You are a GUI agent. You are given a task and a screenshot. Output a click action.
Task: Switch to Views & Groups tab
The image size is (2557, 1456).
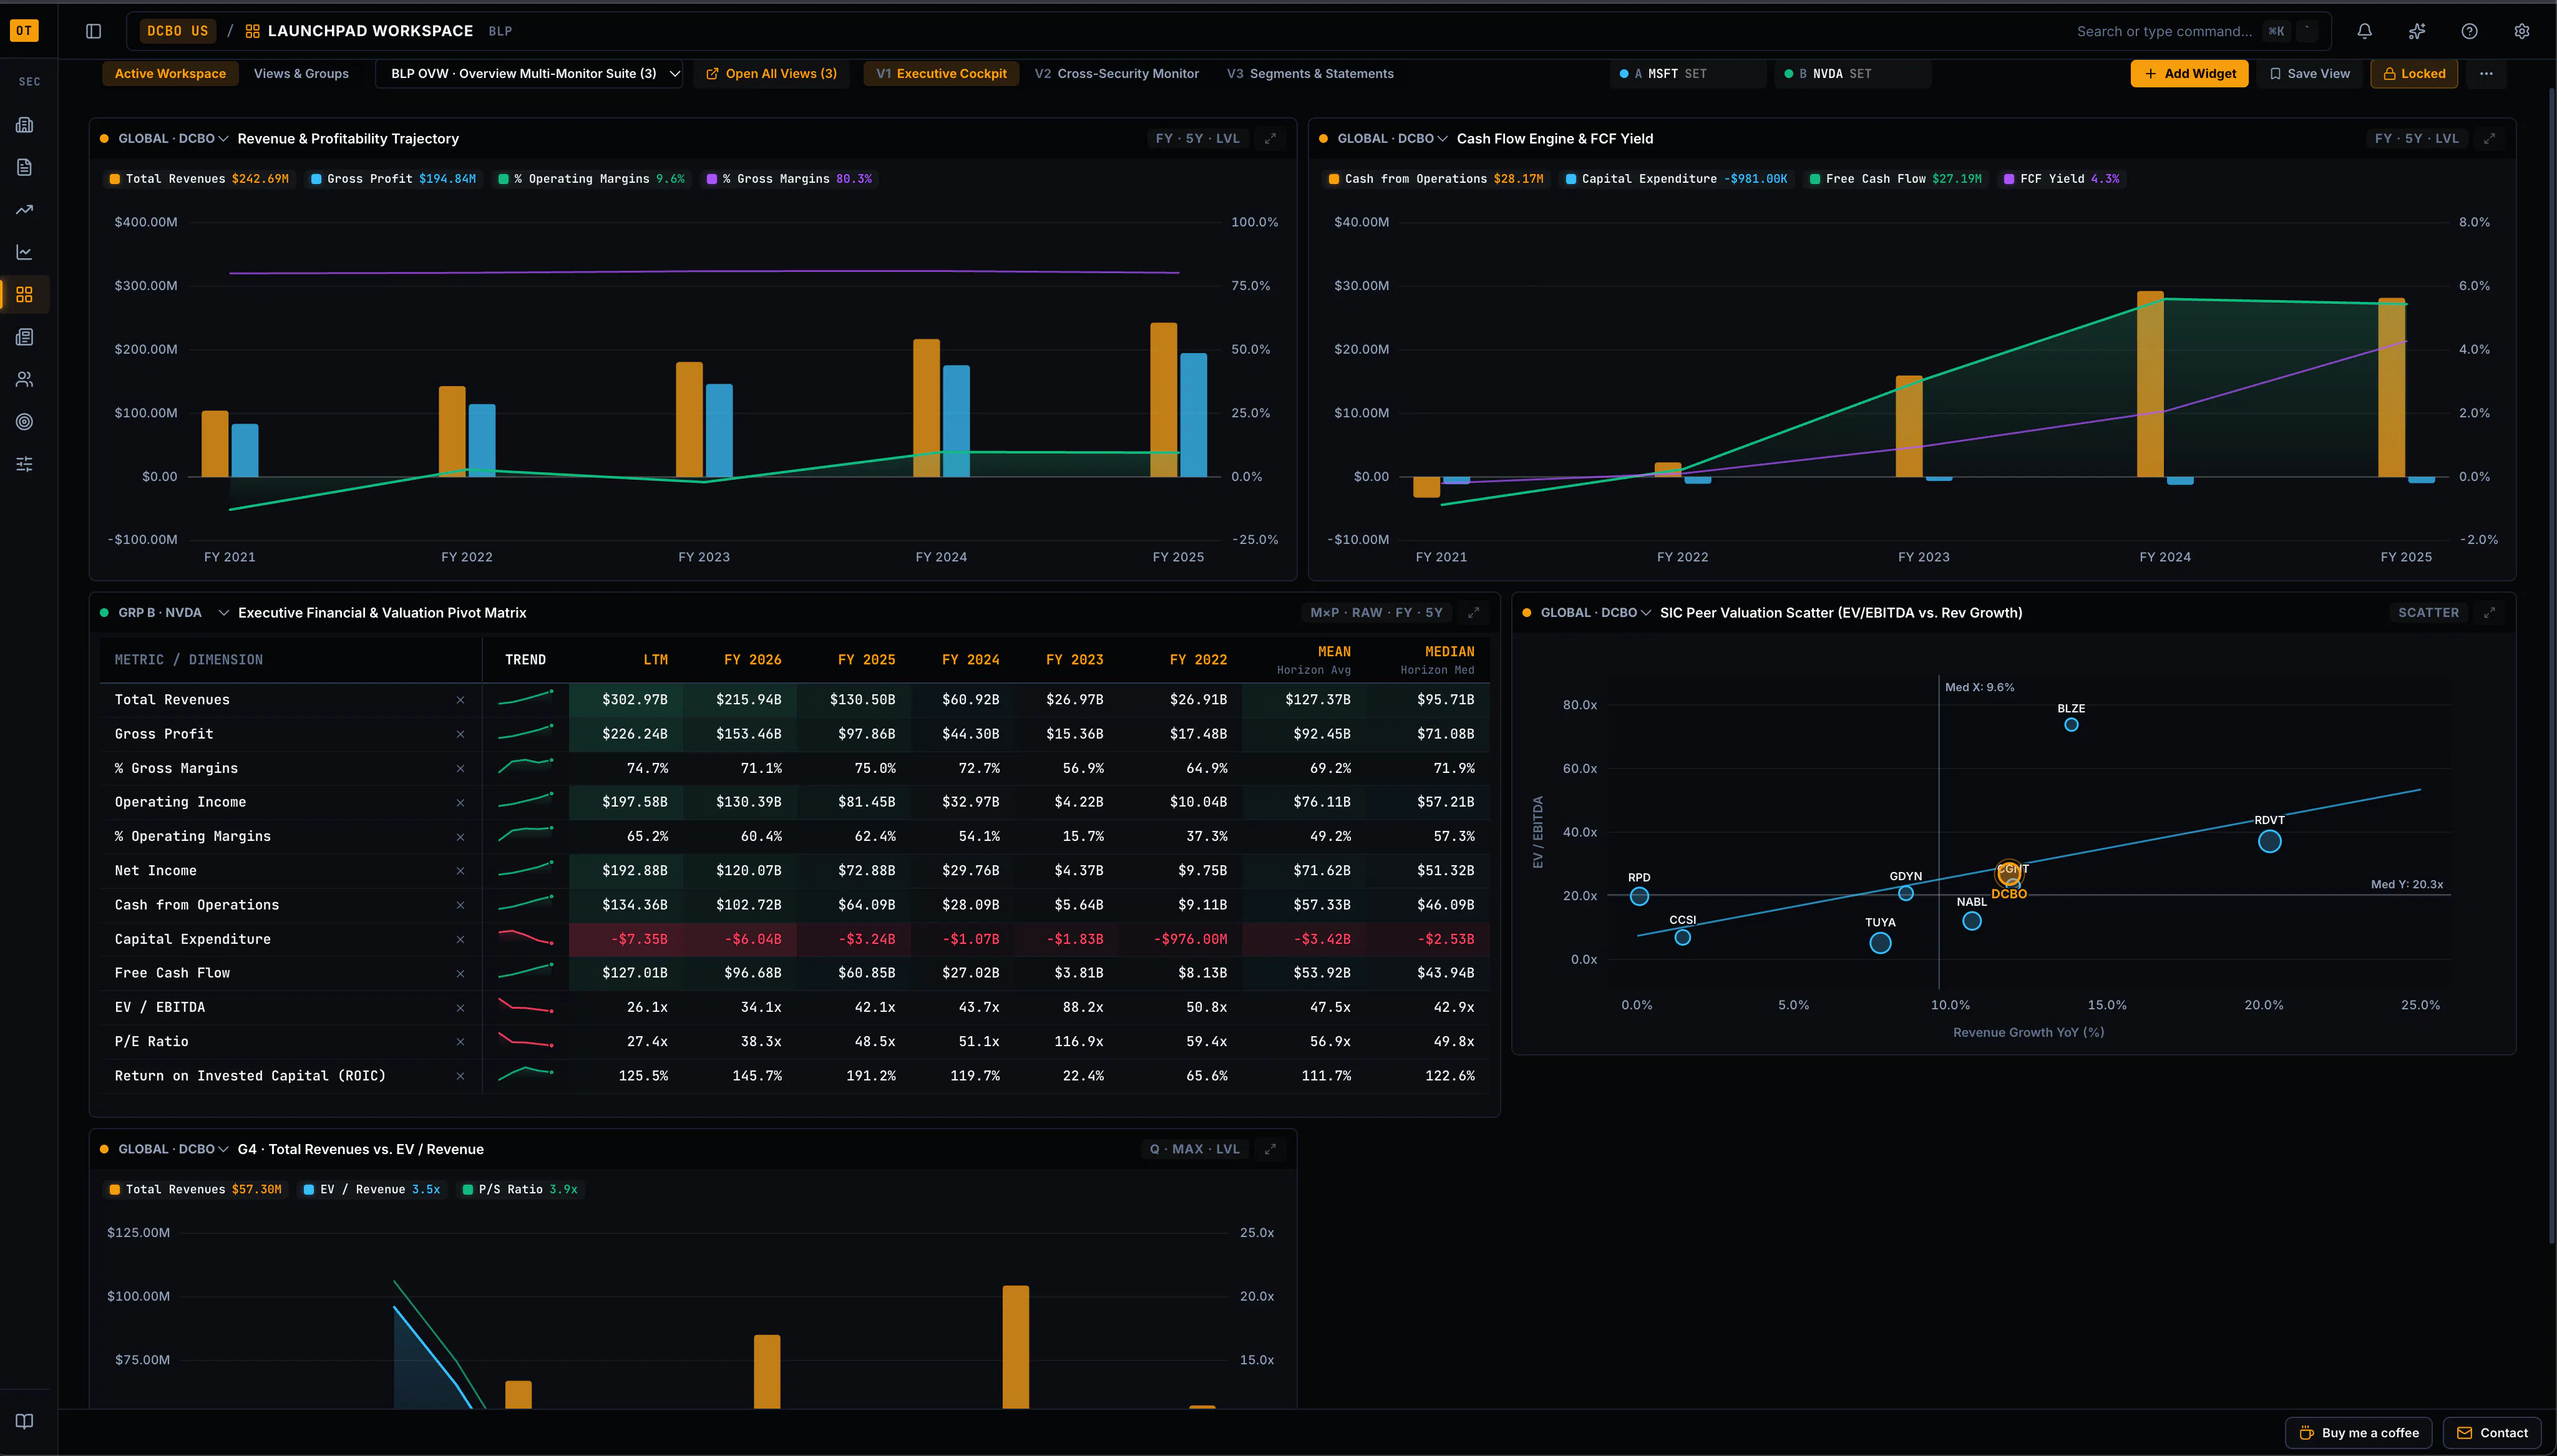click(x=301, y=74)
